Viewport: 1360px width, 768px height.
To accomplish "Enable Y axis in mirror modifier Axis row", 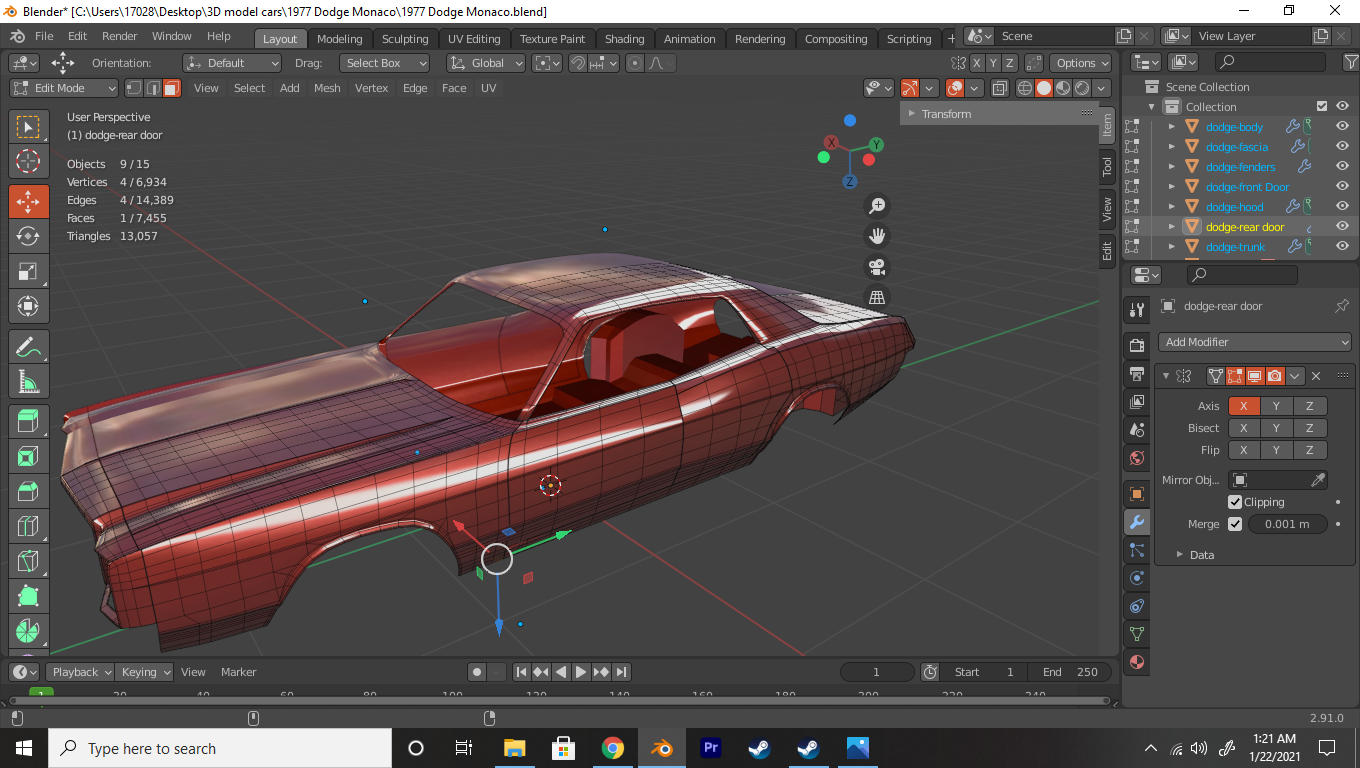I will 1276,406.
